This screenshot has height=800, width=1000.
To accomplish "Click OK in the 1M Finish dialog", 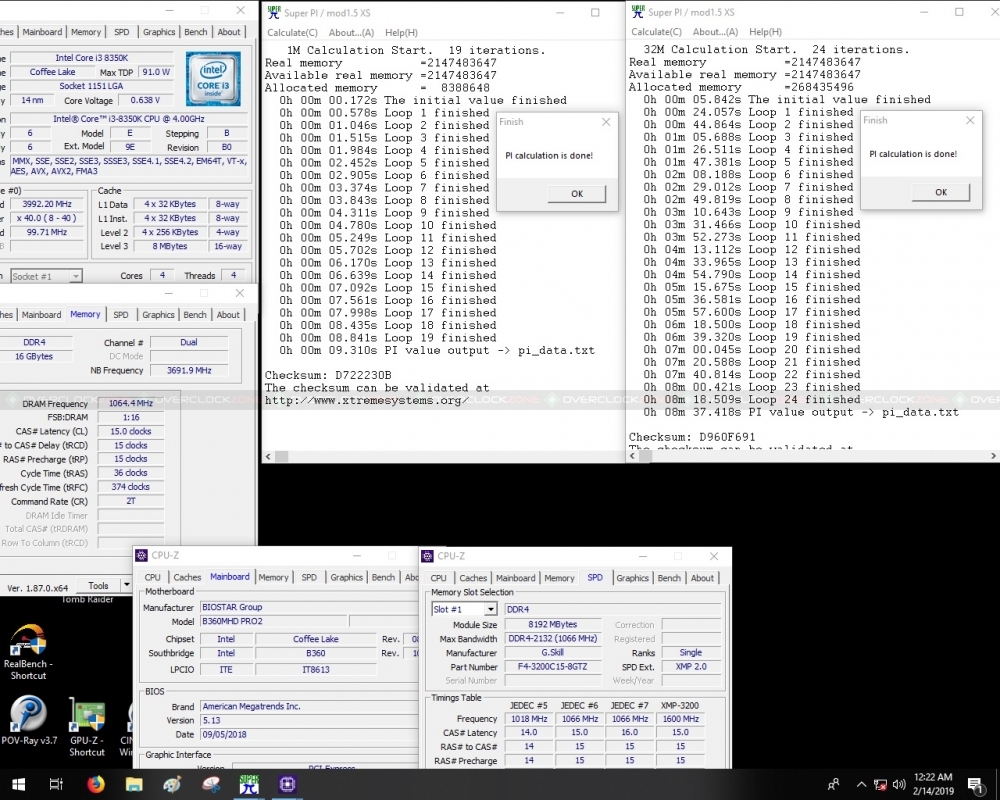I will [577, 194].
